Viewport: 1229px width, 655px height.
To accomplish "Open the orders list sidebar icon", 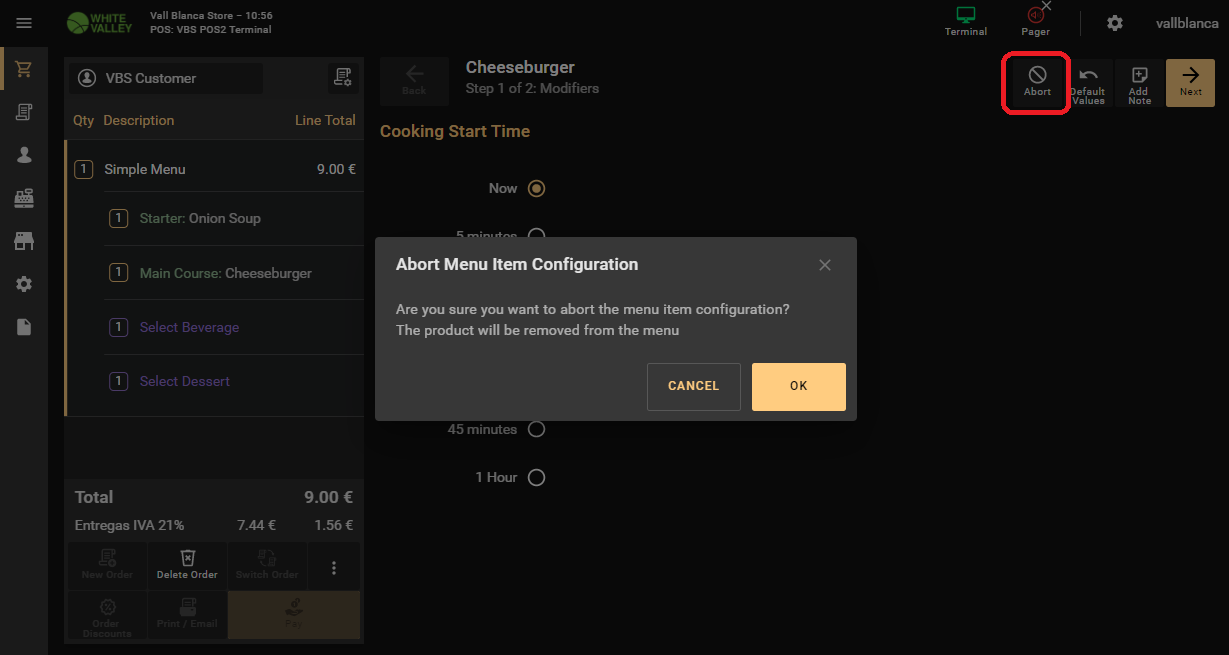I will coord(24,112).
